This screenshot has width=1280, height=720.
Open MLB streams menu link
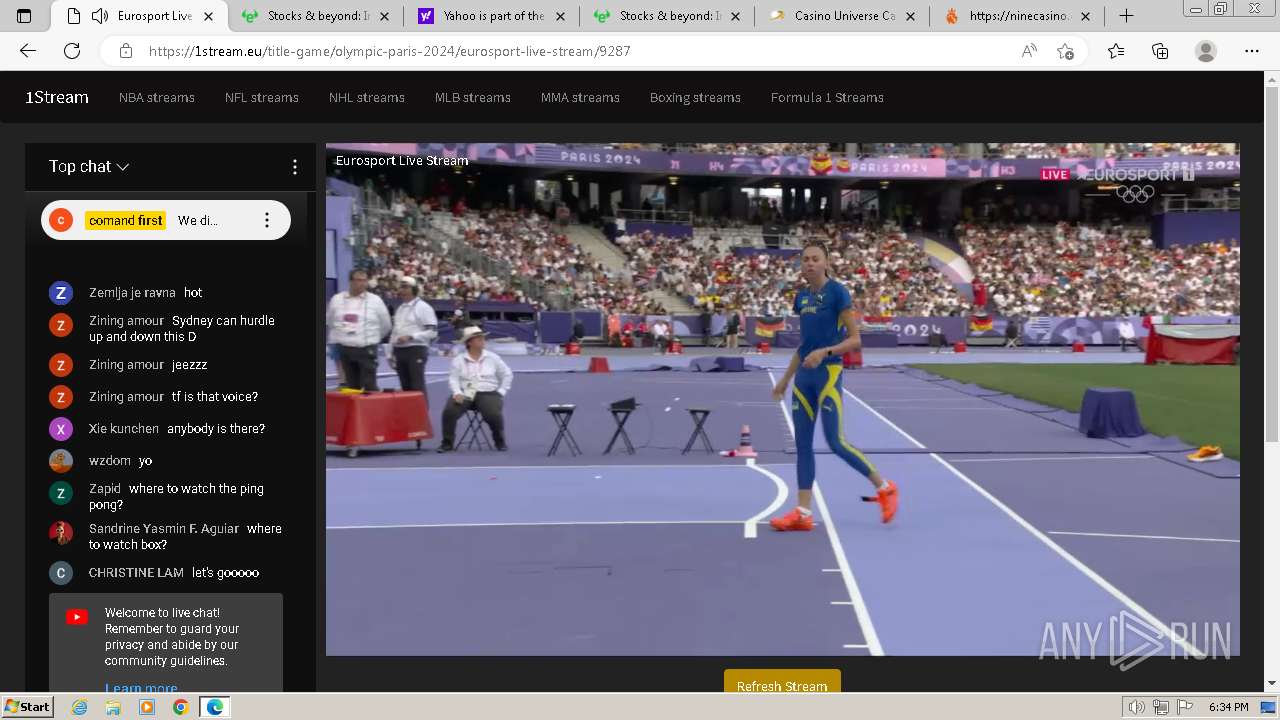coord(473,97)
